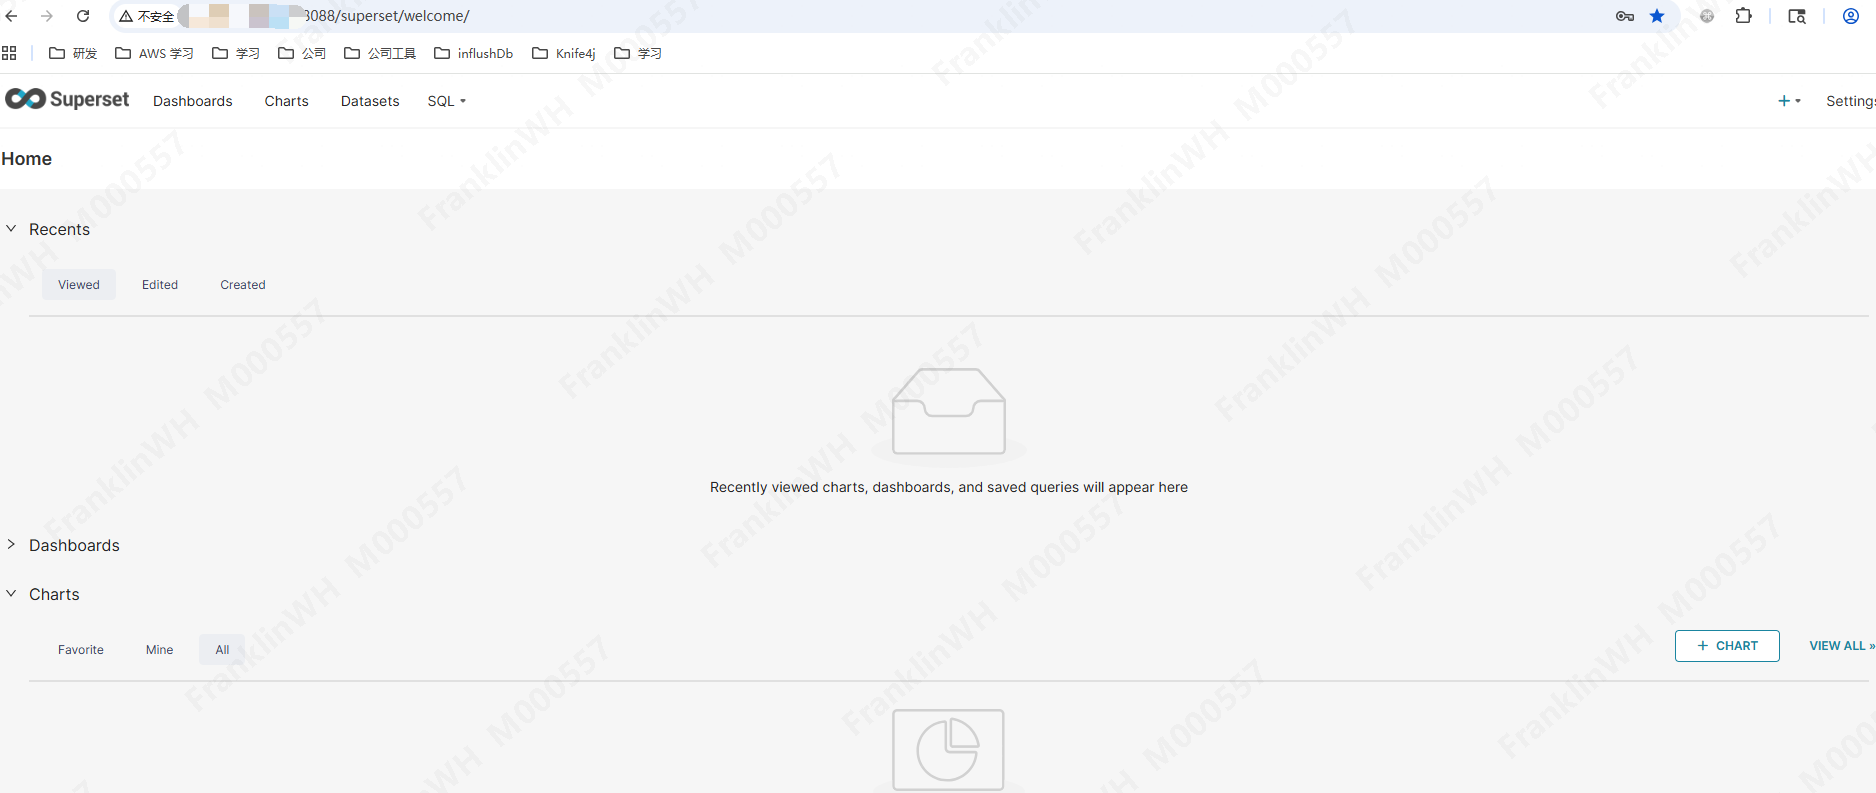Expand the SQL dropdown menu
1876x793 pixels.
[447, 101]
